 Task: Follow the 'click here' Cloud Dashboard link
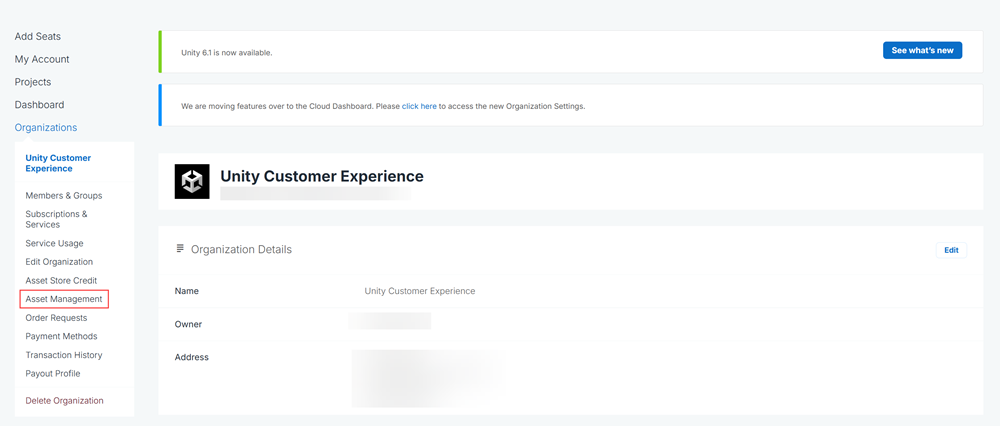(419, 106)
